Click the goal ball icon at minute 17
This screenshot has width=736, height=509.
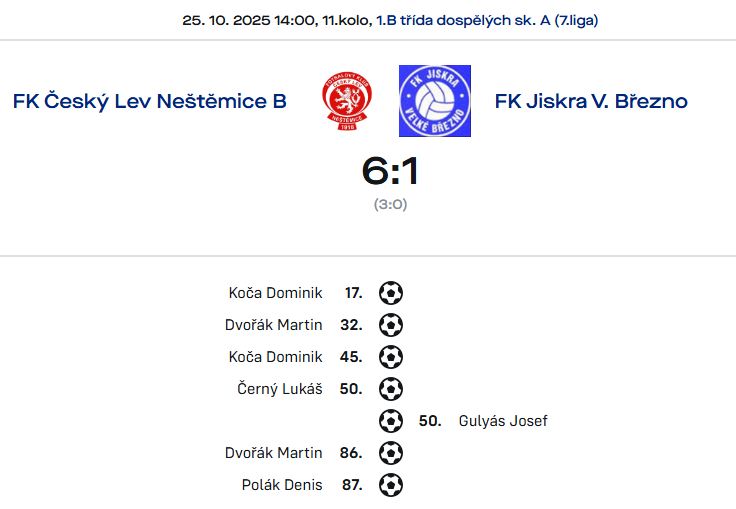point(391,293)
